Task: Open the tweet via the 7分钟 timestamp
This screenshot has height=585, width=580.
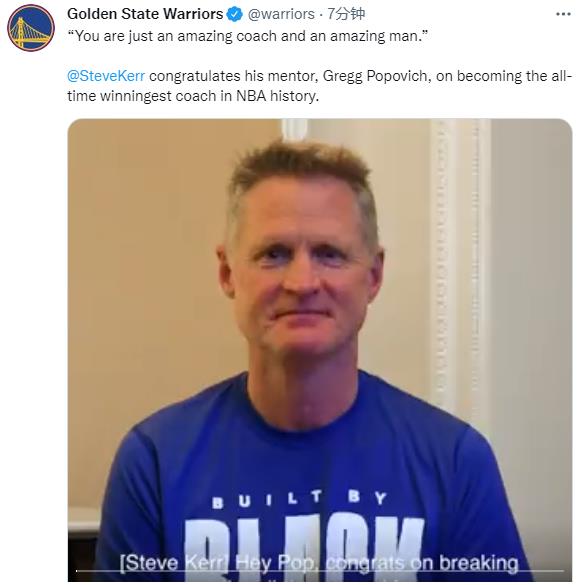Action: tap(346, 14)
